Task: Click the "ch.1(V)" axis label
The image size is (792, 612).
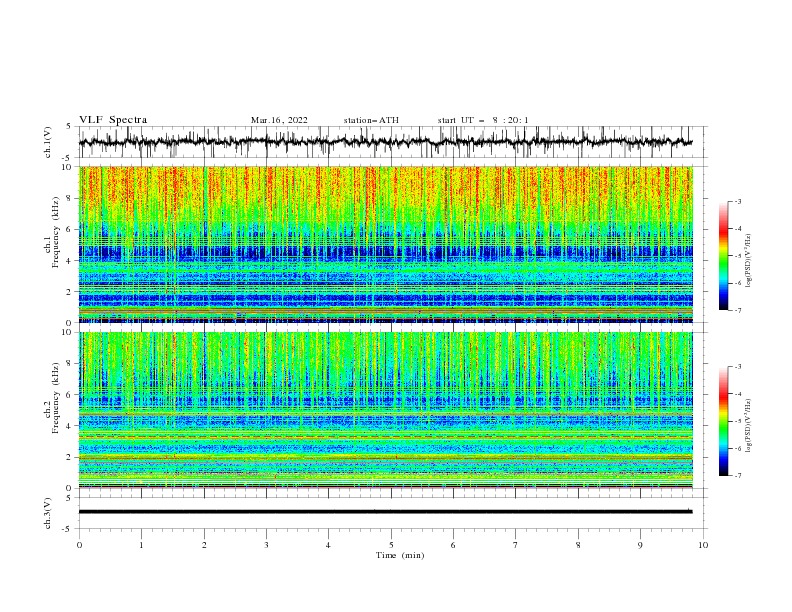Action: tap(48, 142)
